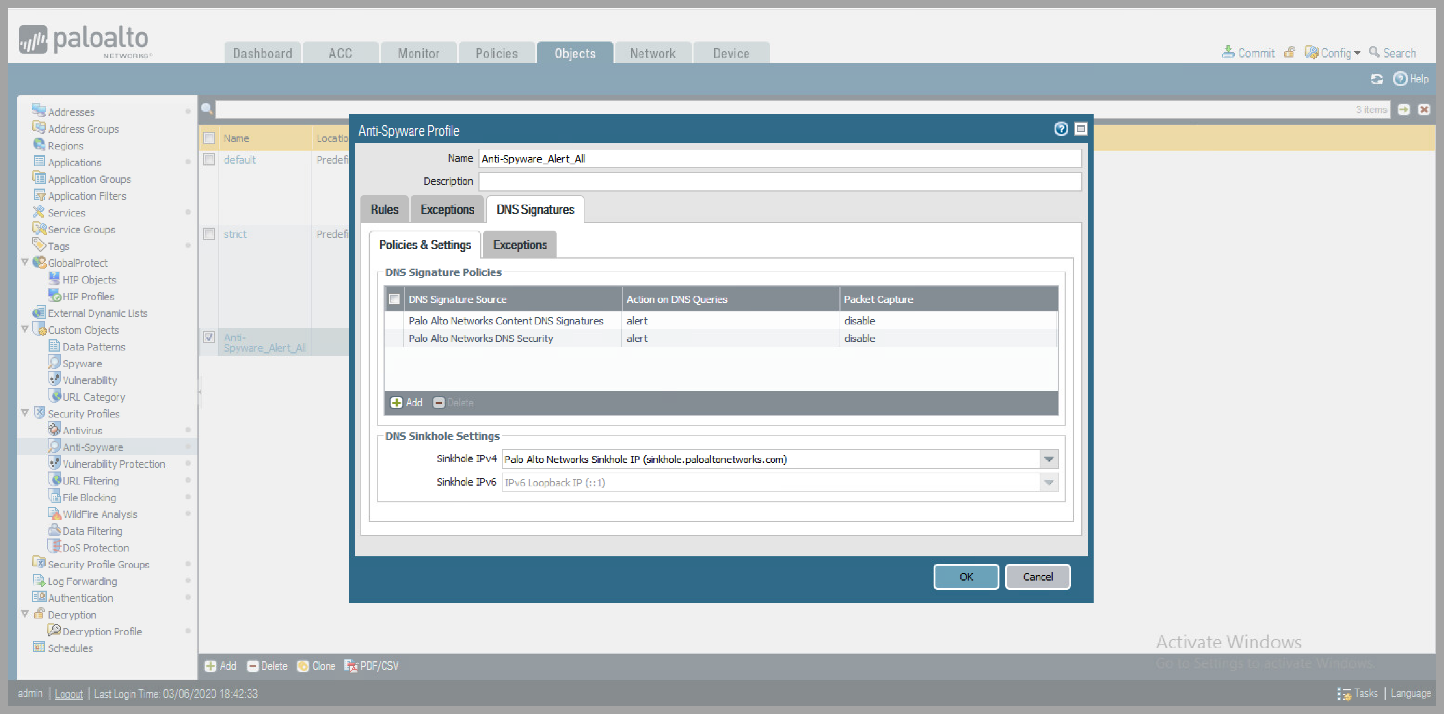Open the Exceptions sub-tab beside Policies & Settings

pos(520,245)
